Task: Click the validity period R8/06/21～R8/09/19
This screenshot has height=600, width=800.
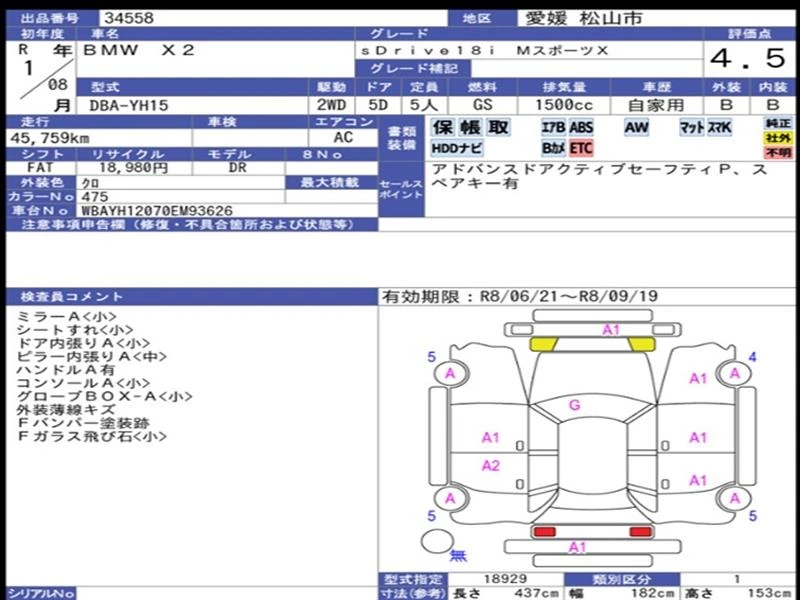Action: pyautogui.click(x=568, y=296)
